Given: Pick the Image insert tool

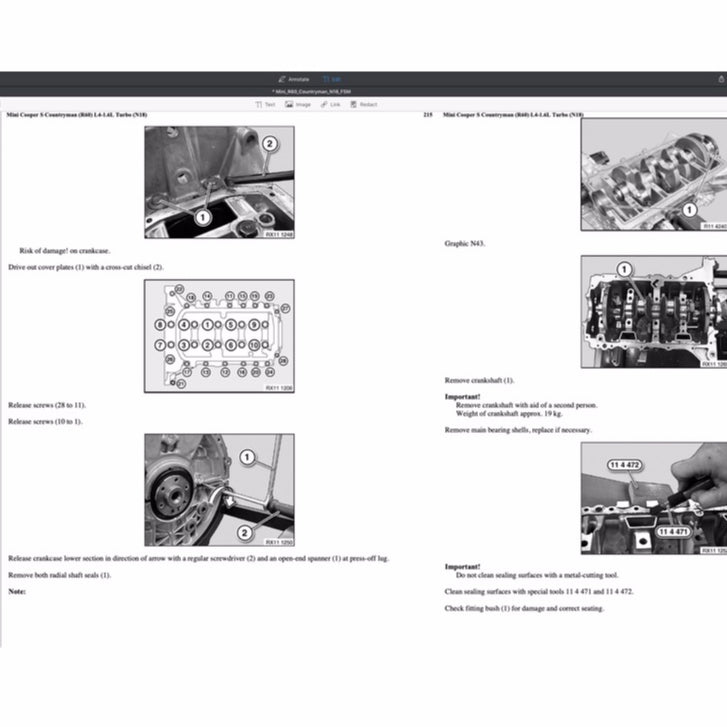Looking at the screenshot, I should point(298,104).
